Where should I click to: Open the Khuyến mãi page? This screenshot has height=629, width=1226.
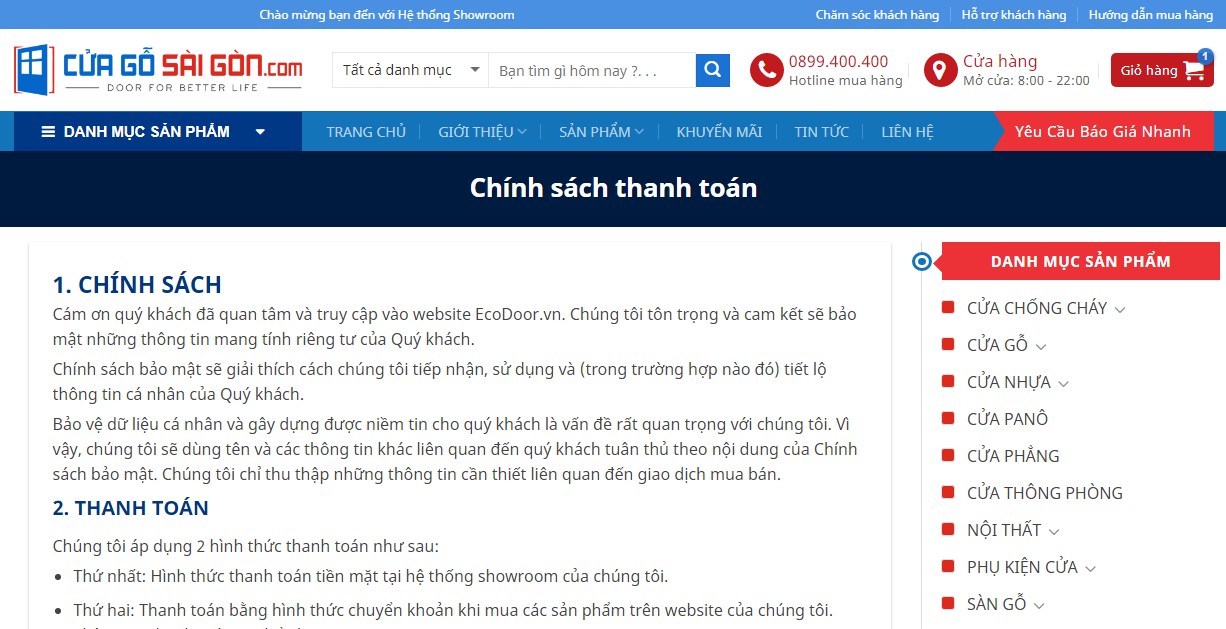(719, 132)
